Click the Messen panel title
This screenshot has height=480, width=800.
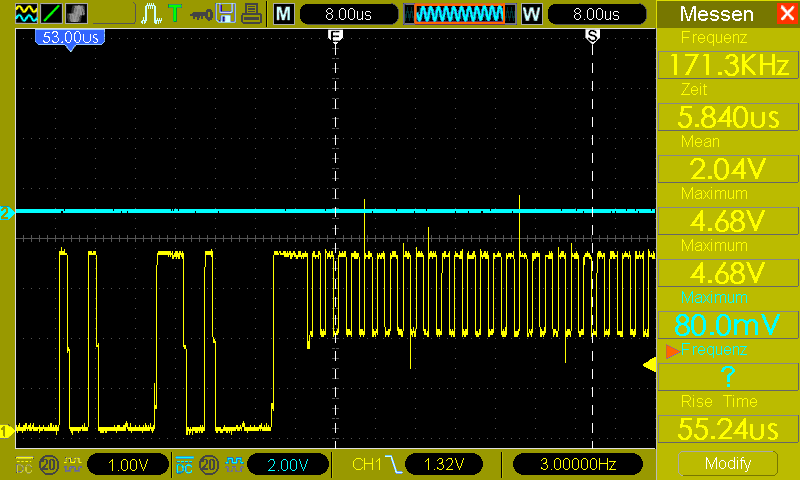click(716, 14)
